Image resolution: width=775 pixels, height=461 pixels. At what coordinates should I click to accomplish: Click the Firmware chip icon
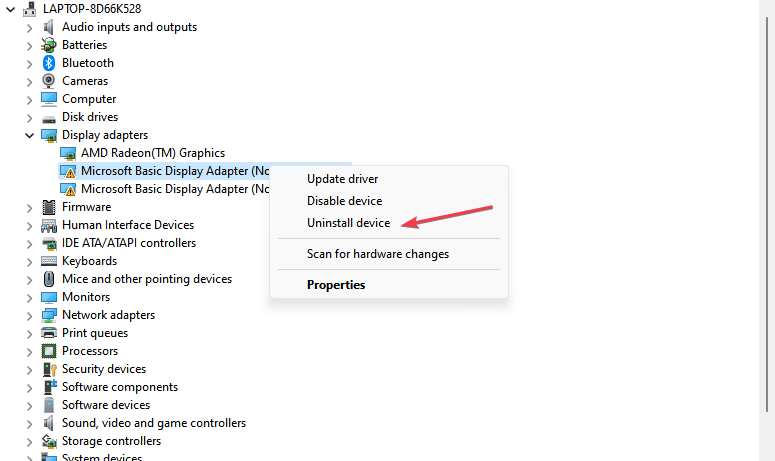click(48, 207)
